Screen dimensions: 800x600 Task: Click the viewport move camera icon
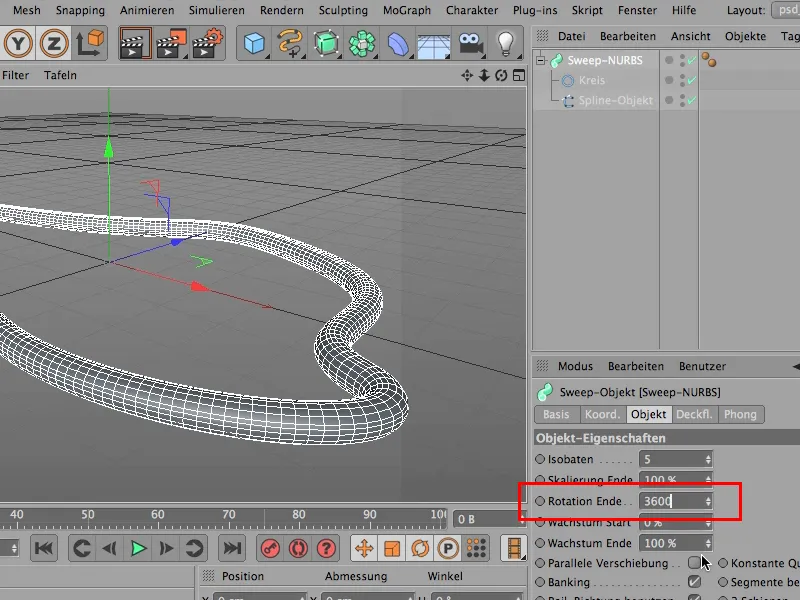467,76
